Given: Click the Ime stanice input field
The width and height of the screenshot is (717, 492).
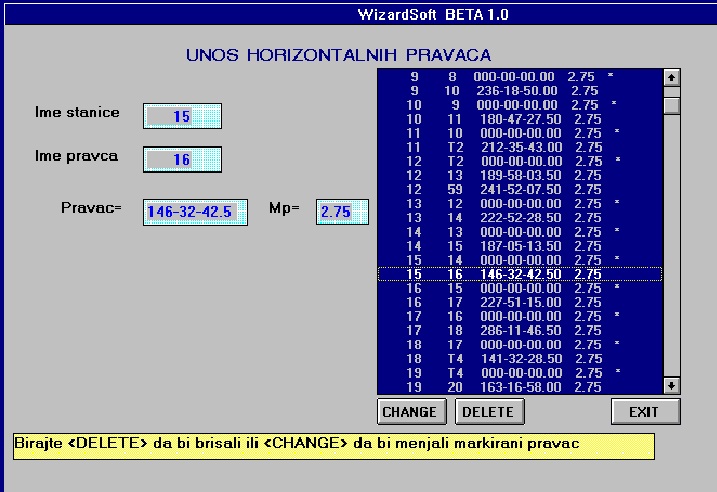Looking at the screenshot, I should [x=182, y=116].
